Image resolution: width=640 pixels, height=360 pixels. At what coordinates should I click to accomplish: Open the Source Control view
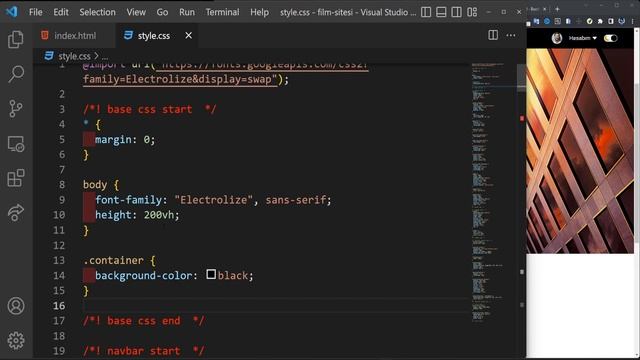coord(16,109)
